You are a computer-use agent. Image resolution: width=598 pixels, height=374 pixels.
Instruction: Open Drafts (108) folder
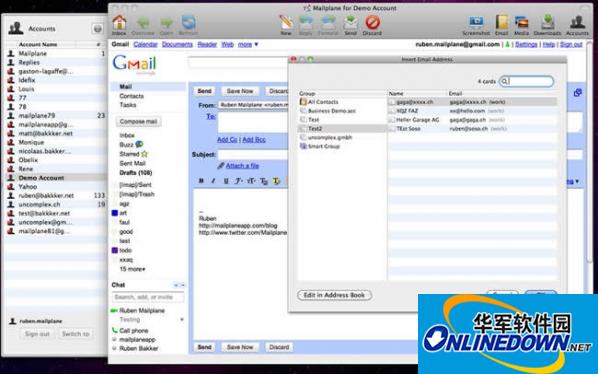tap(135, 173)
